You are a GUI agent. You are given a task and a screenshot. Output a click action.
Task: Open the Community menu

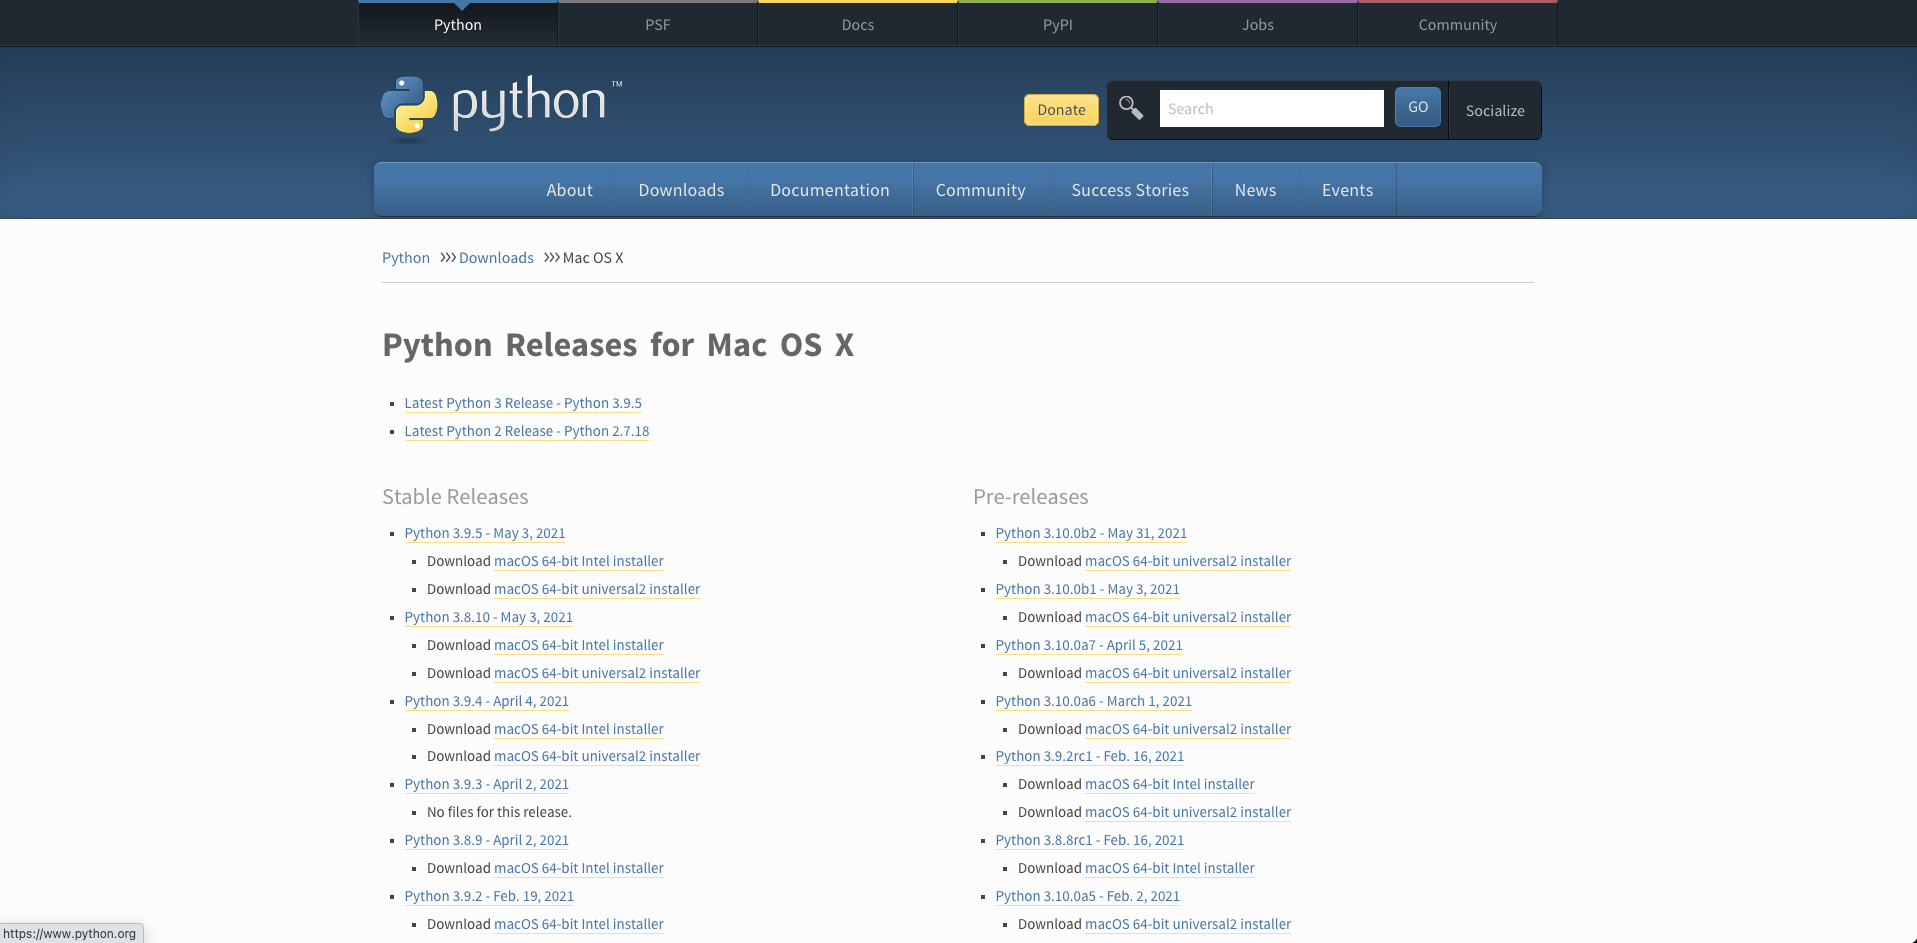pyautogui.click(x=980, y=189)
